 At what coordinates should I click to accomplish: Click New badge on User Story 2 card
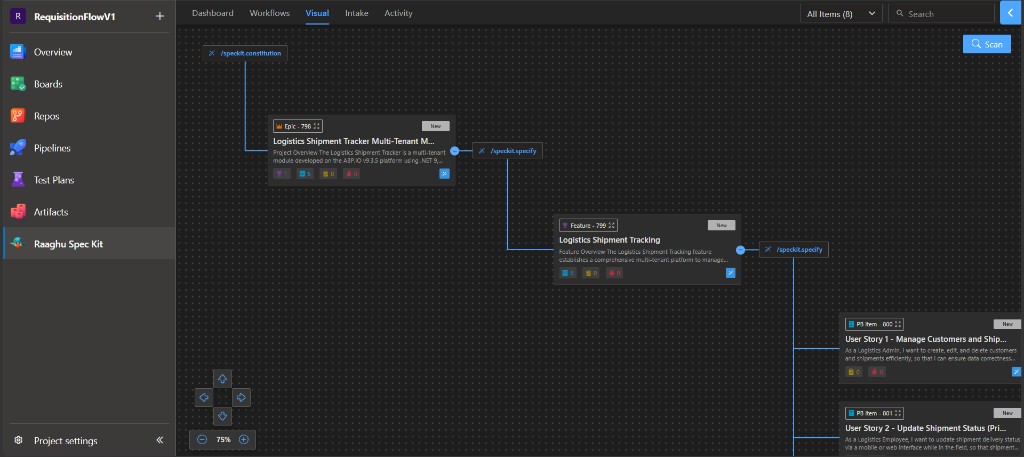point(1007,413)
